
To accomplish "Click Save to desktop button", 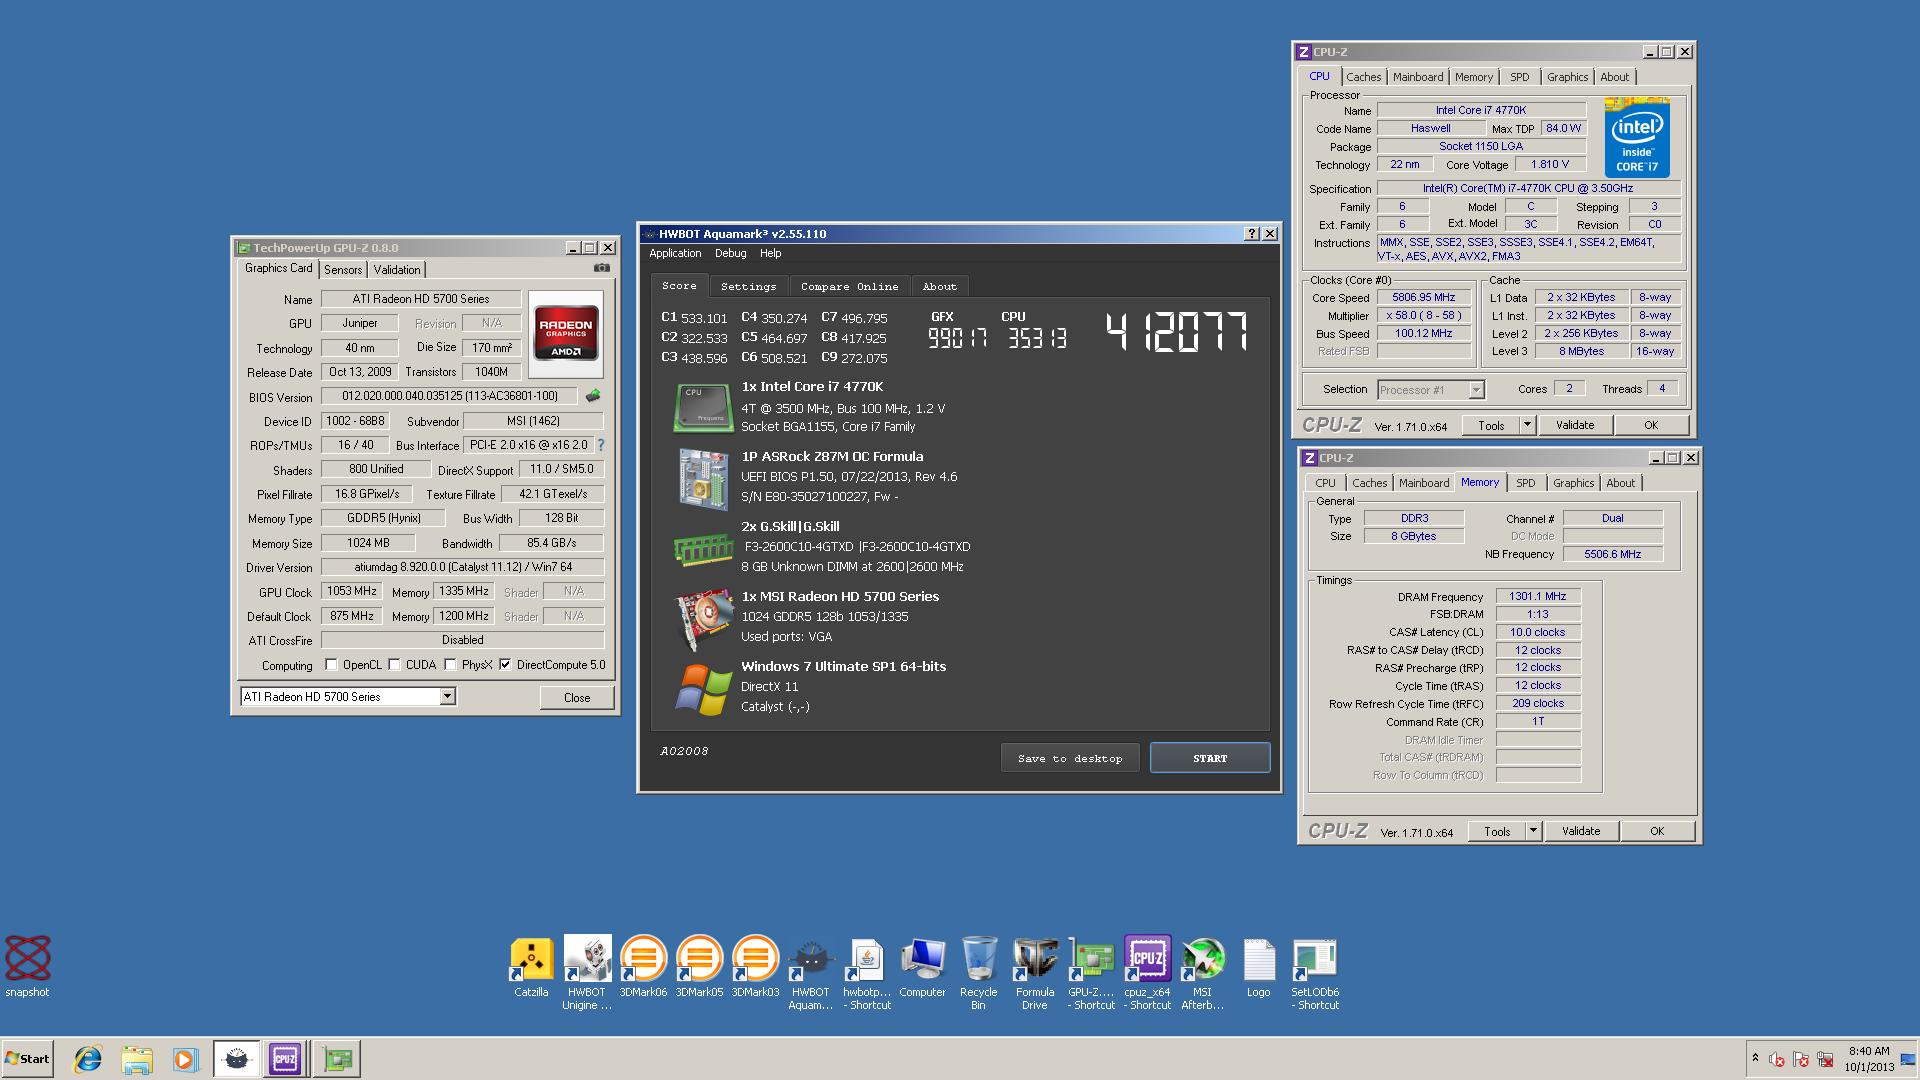I will pos(1070,758).
